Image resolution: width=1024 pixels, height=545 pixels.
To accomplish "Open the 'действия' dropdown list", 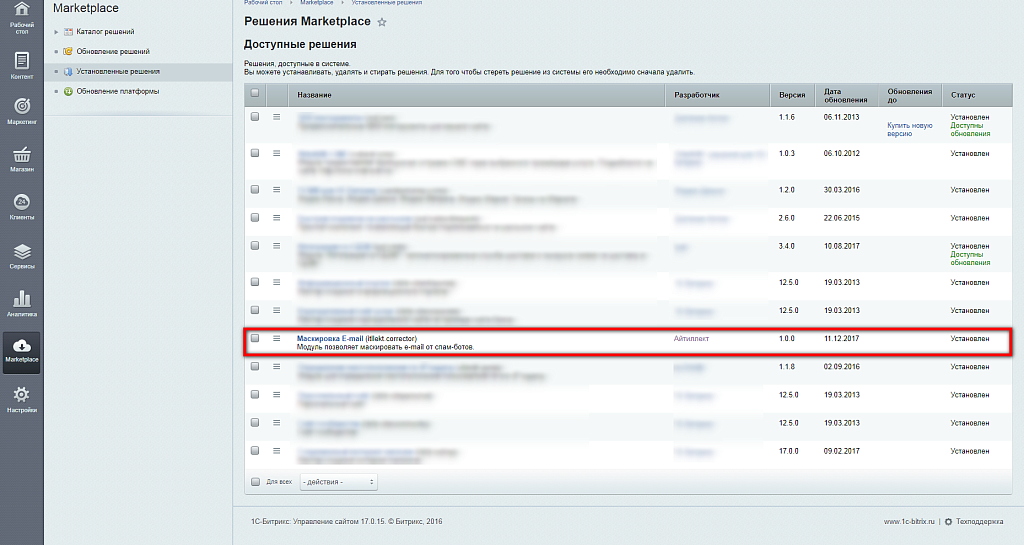I will click(338, 482).
